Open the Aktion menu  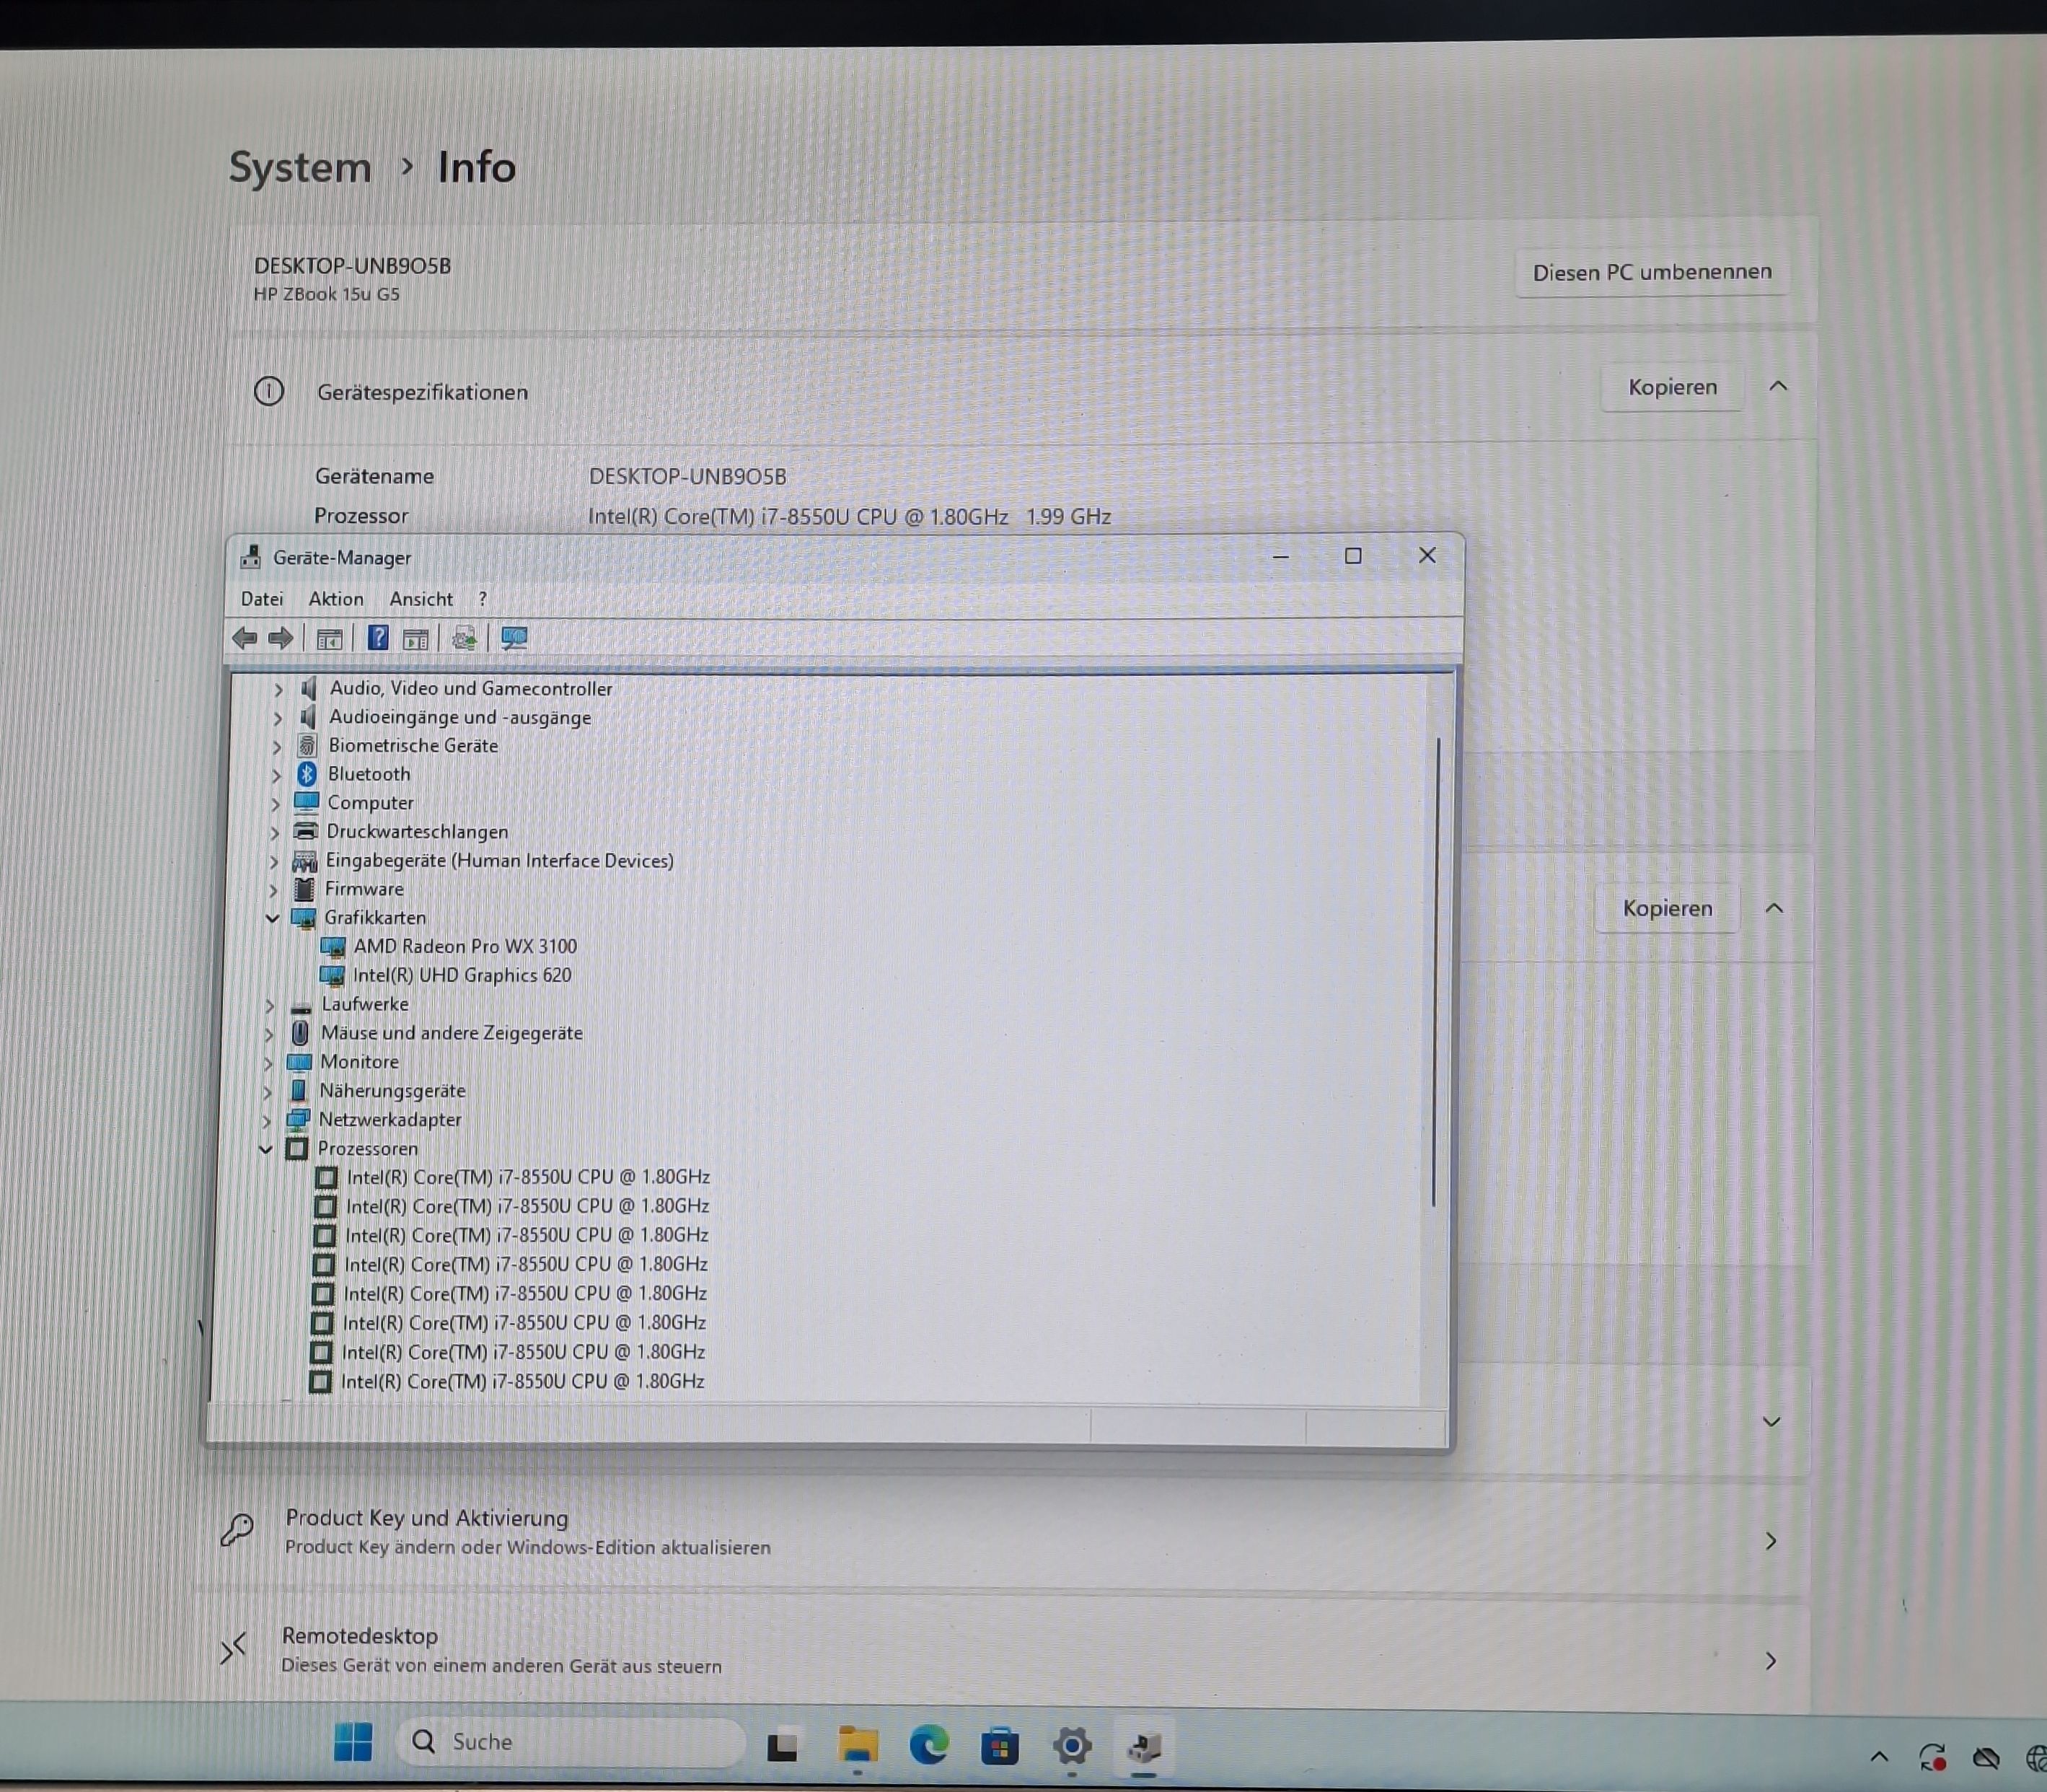click(336, 599)
